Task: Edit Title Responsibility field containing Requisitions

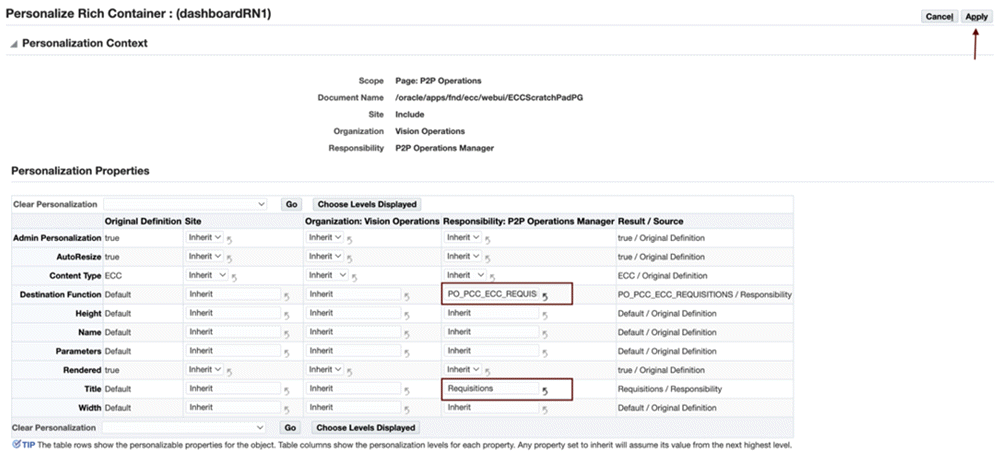Action: pos(491,388)
